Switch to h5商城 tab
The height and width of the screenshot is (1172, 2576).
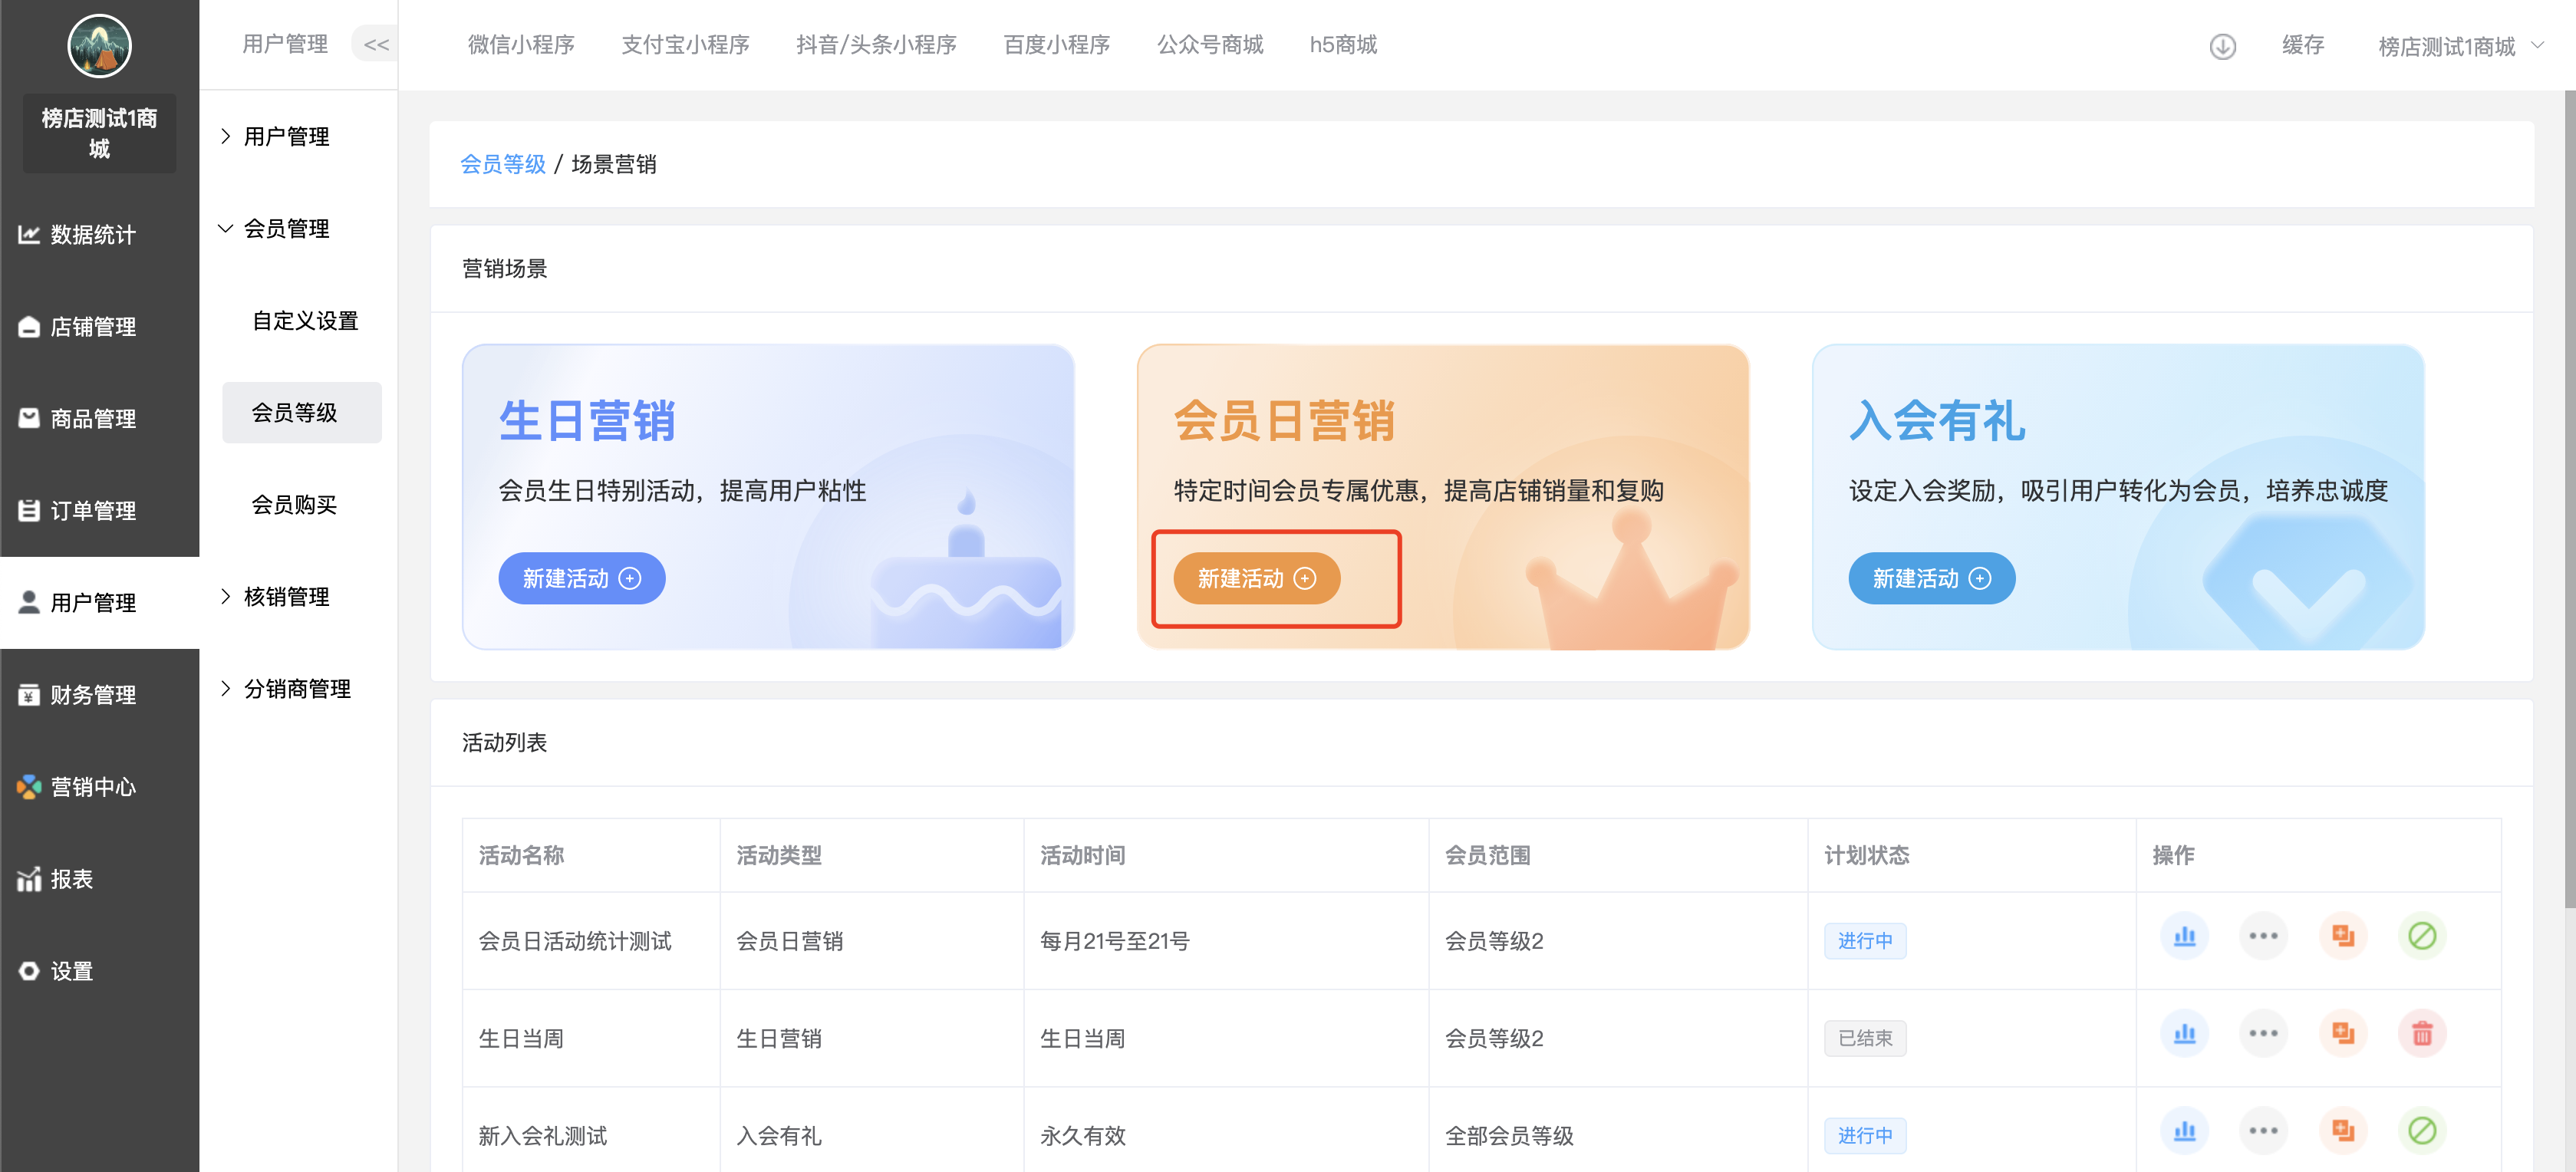tap(1343, 44)
